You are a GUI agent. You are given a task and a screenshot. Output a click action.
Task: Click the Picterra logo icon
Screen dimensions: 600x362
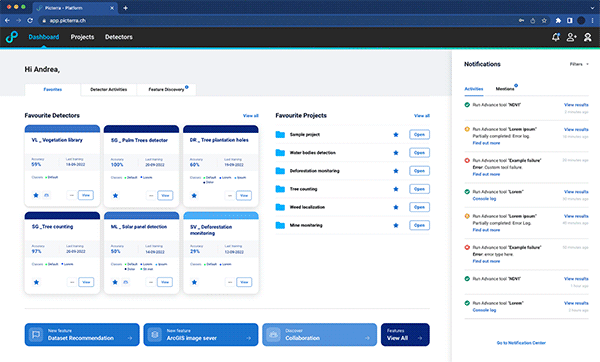click(11, 37)
